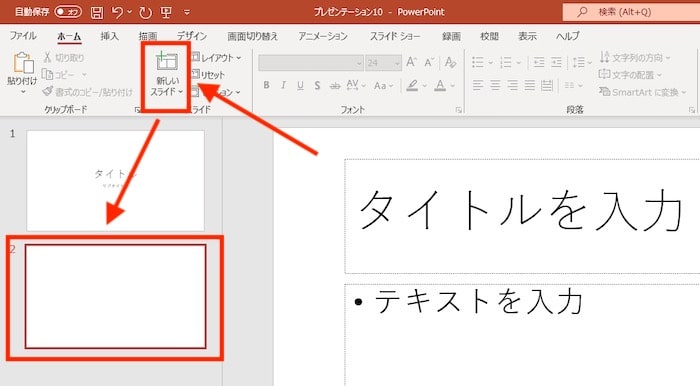Click the 貼り付け paste clipboard icon
The image size is (700, 386).
23,62
